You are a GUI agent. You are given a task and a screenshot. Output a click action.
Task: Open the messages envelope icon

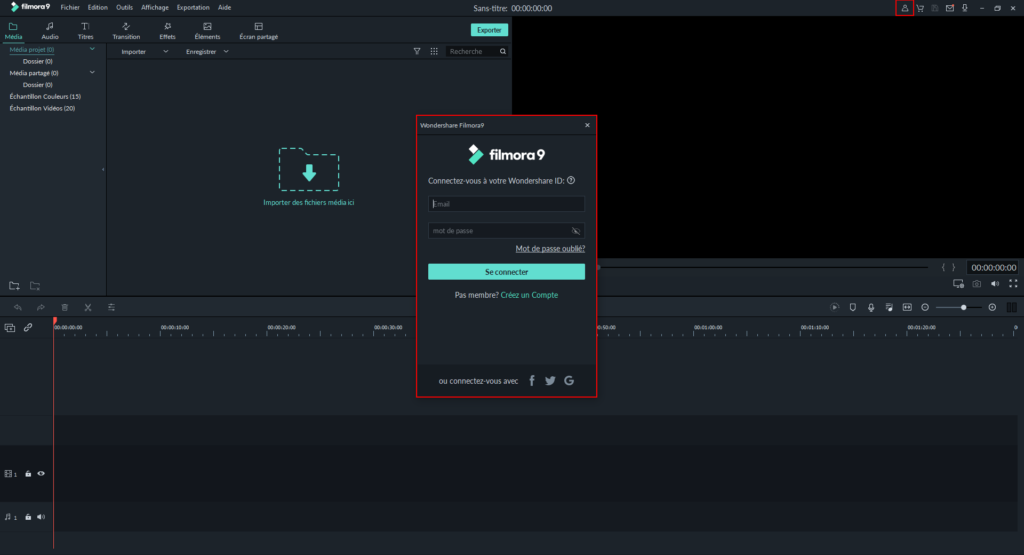(x=950, y=8)
